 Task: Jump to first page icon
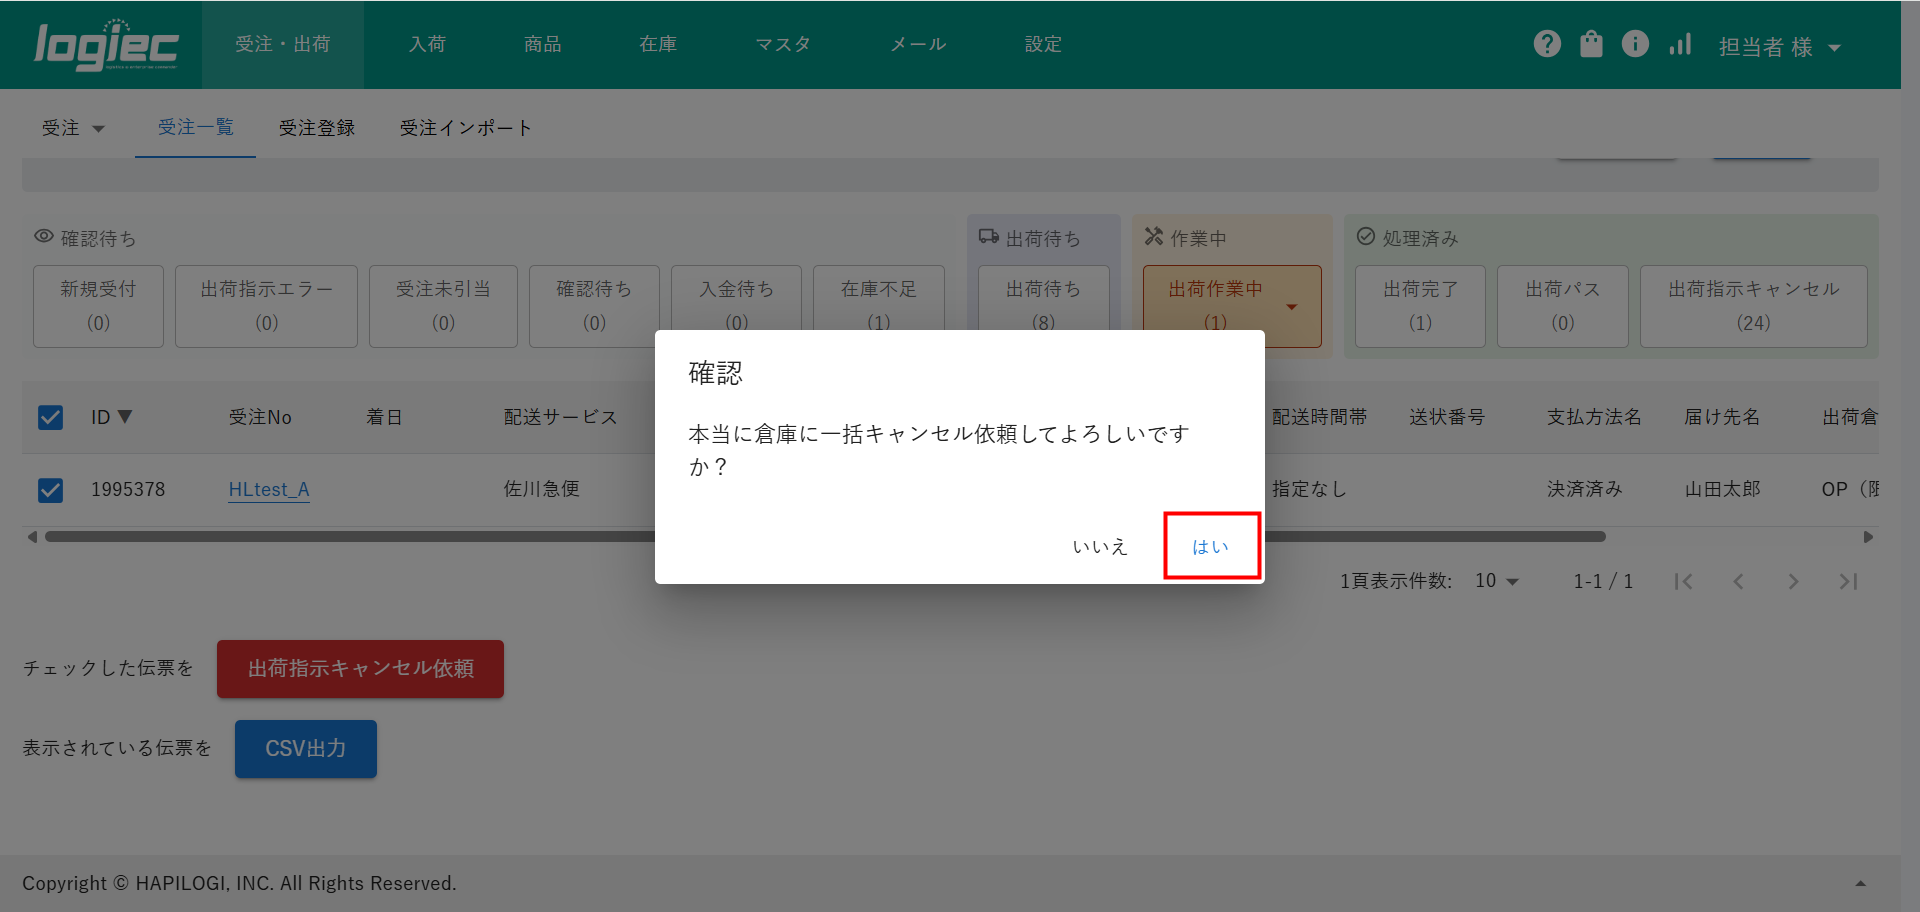coord(1684,581)
